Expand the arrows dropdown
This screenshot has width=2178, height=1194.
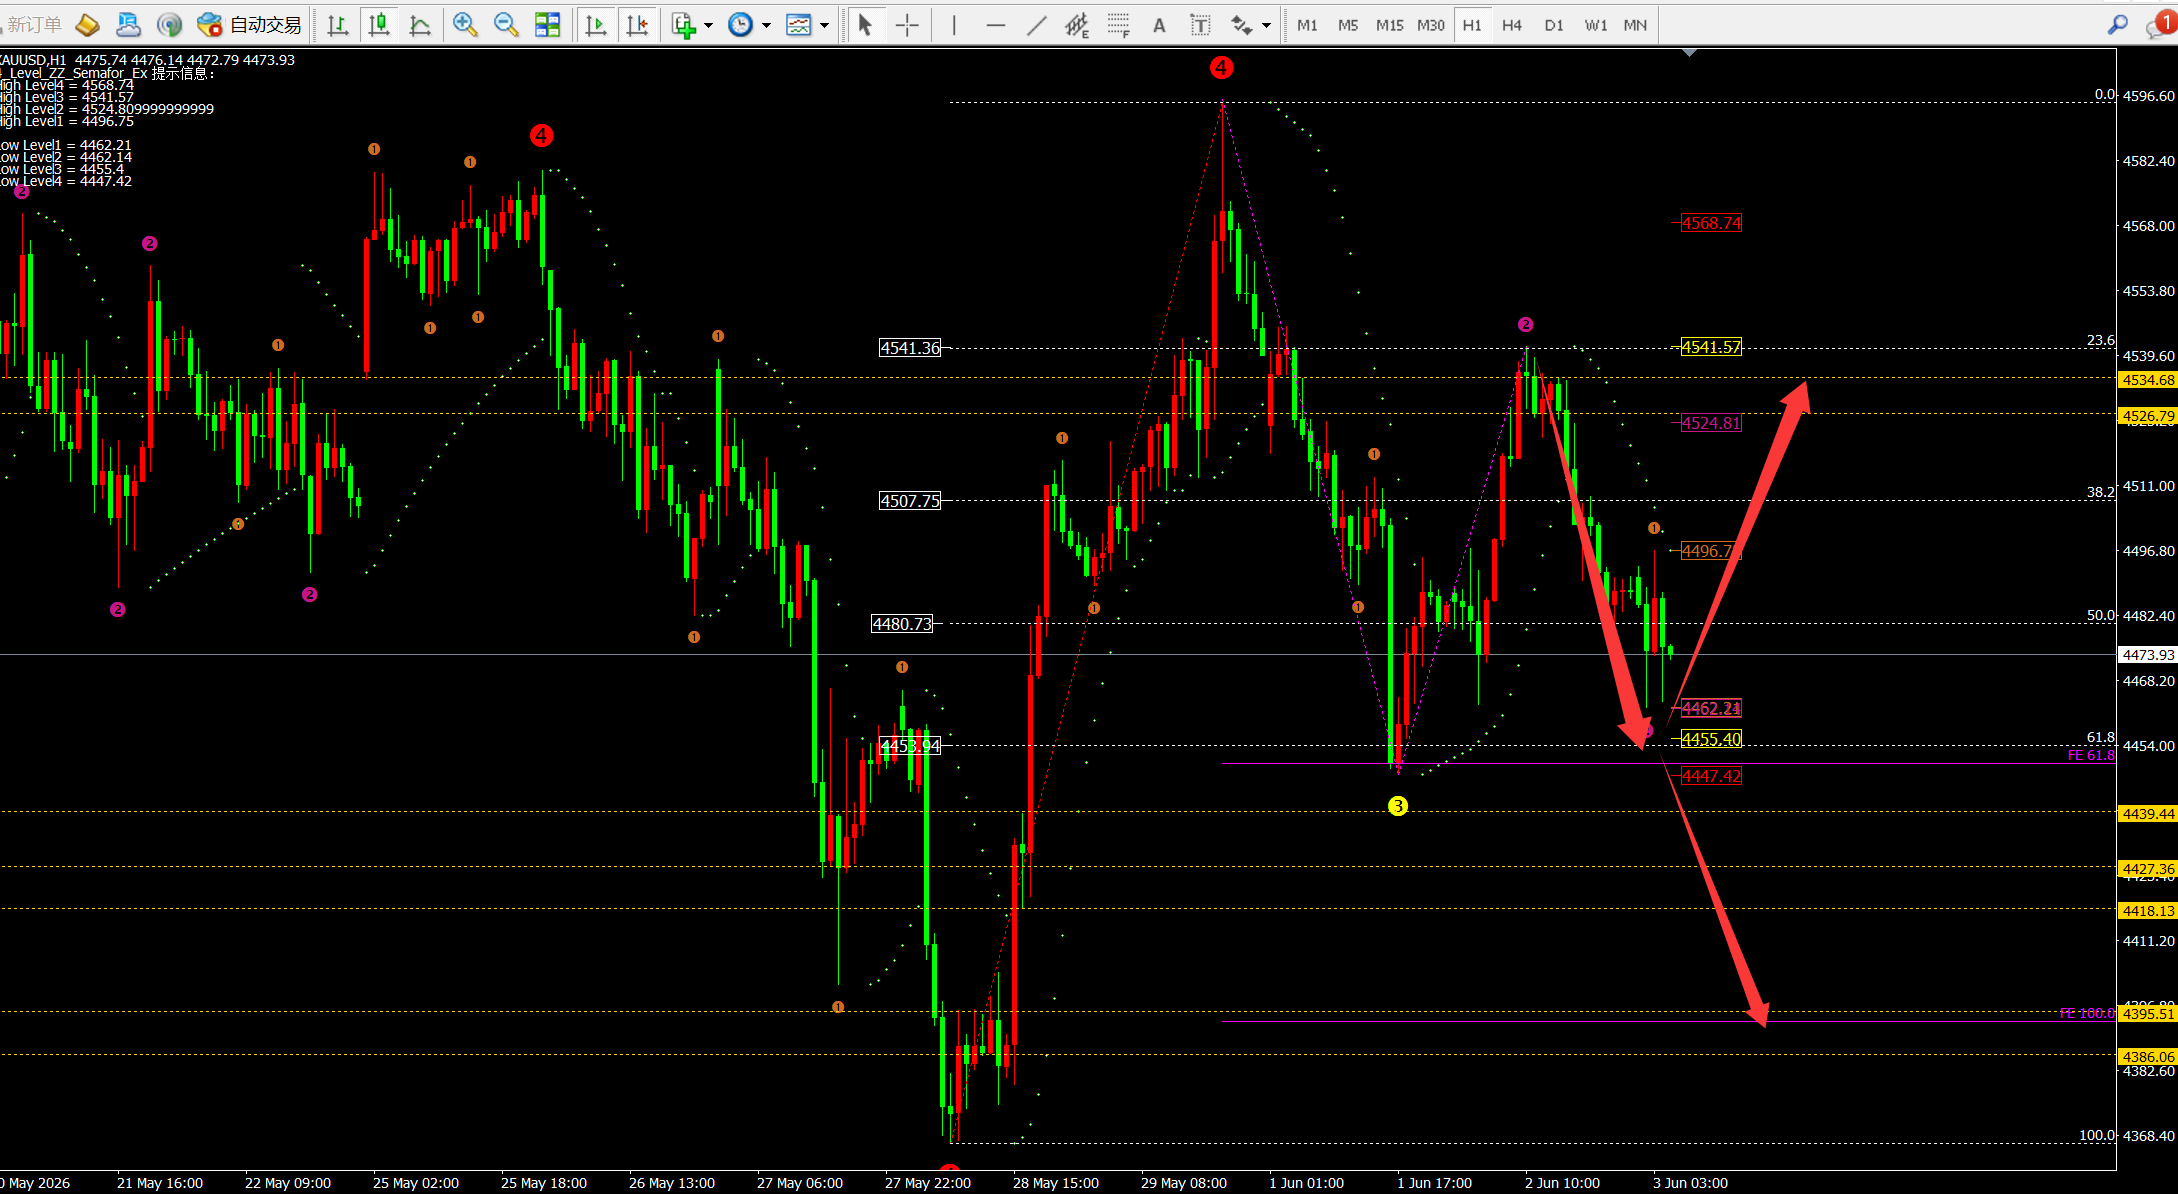pyautogui.click(x=1267, y=25)
